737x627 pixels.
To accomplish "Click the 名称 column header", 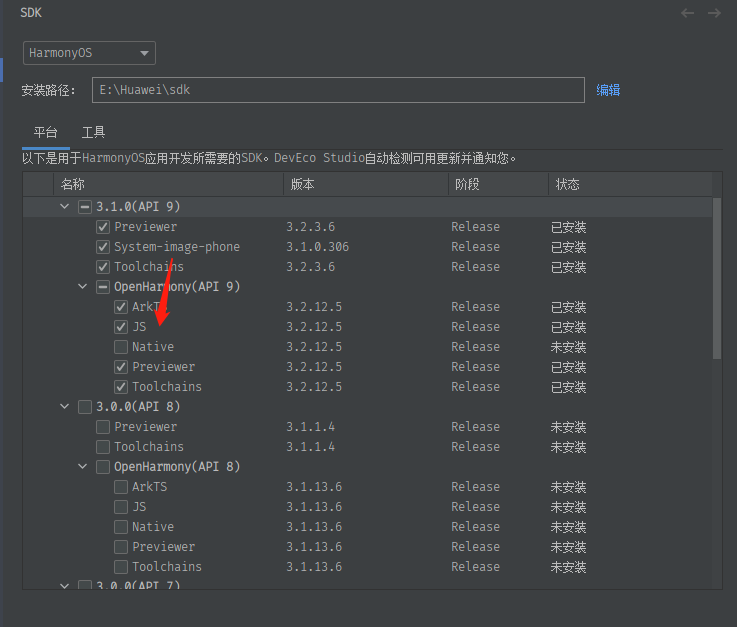I will [168, 184].
